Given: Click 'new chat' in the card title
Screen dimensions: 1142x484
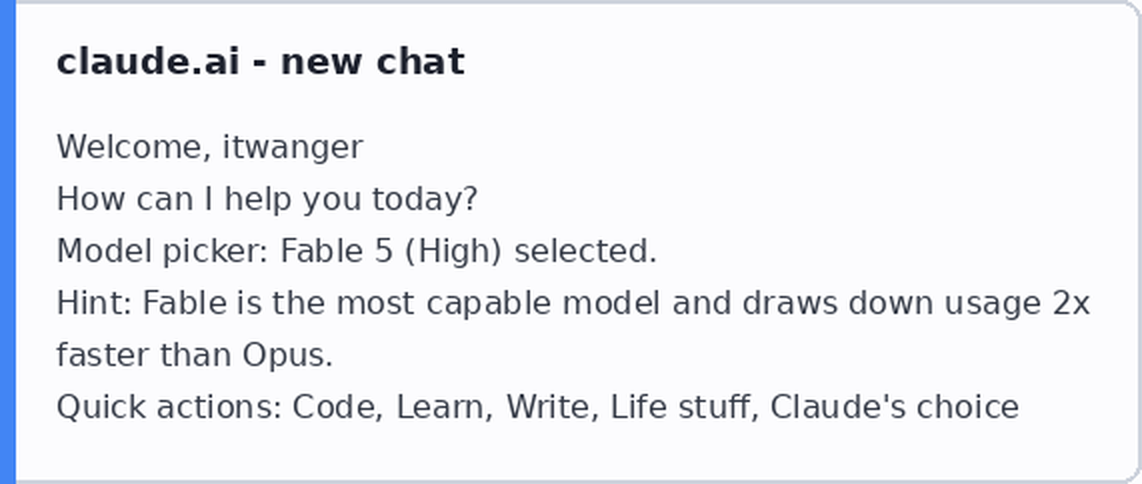Looking at the screenshot, I should coord(372,62).
